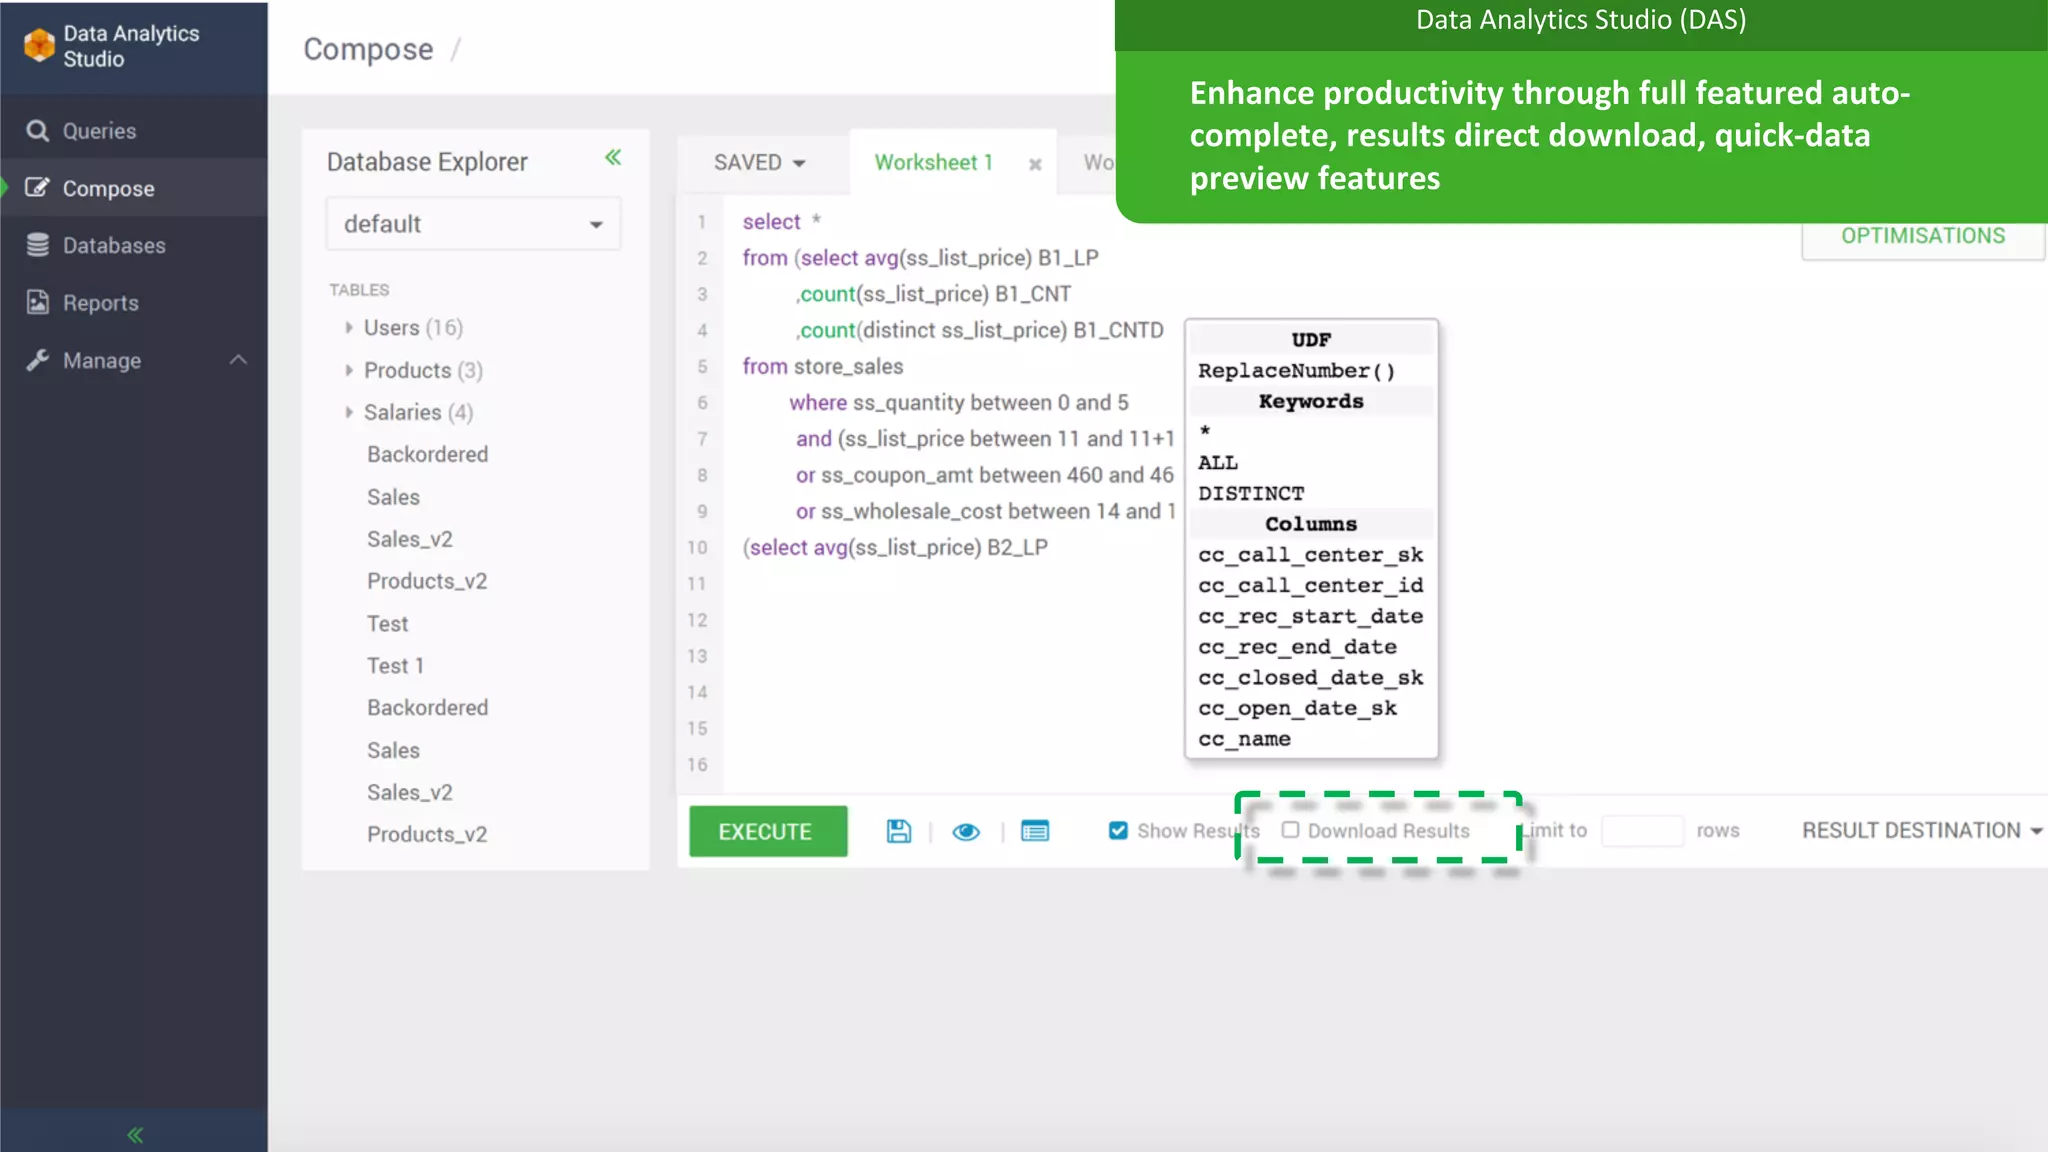Switch to Worksheet 1 tab
Screen dimensions: 2048x1152
(x=933, y=162)
